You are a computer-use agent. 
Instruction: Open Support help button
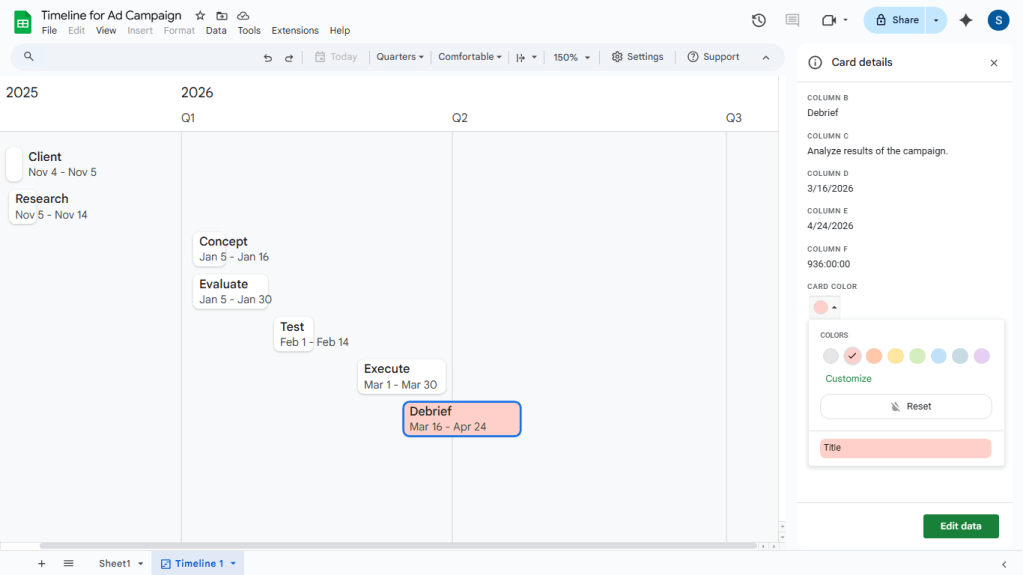[713, 57]
